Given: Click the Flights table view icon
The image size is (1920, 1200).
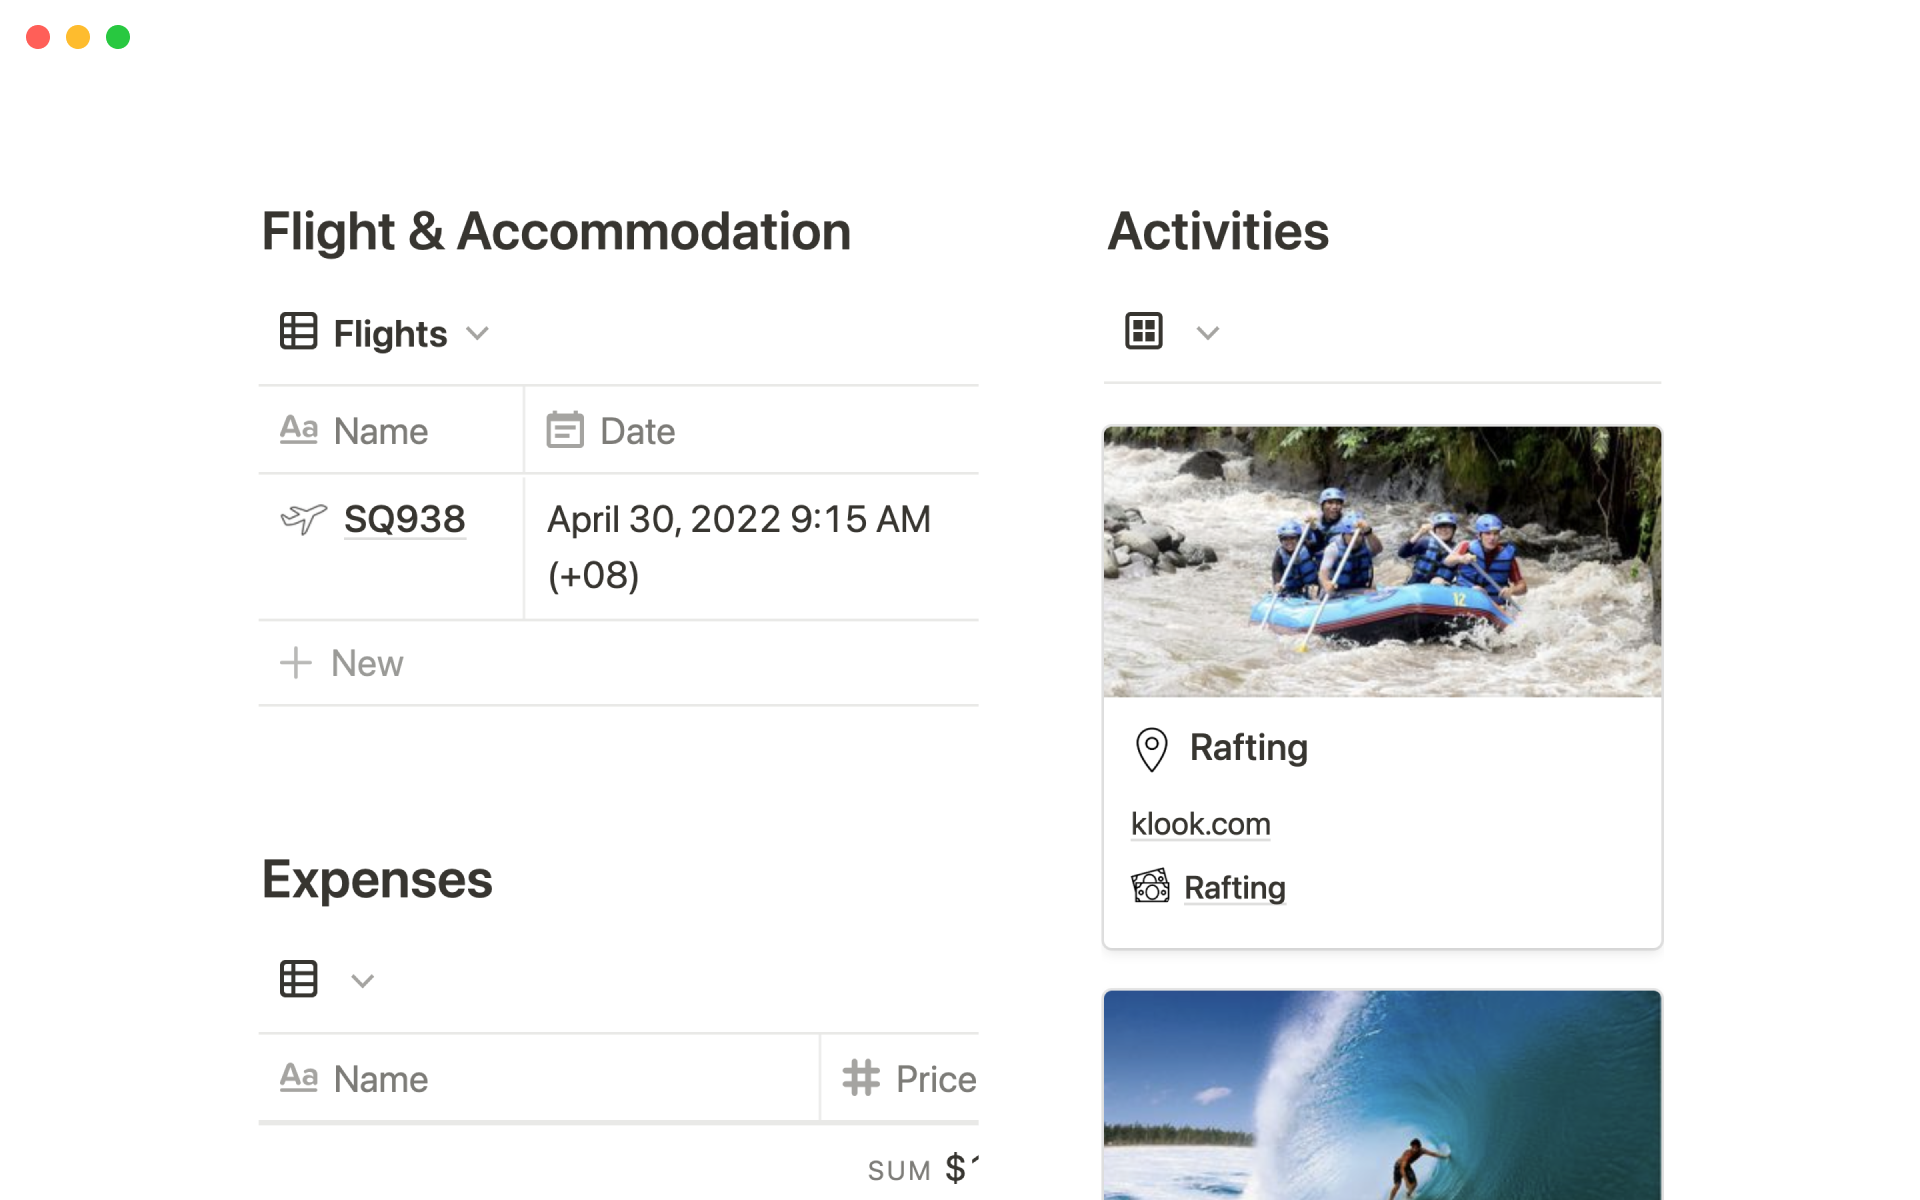Looking at the screenshot, I should pyautogui.click(x=298, y=332).
